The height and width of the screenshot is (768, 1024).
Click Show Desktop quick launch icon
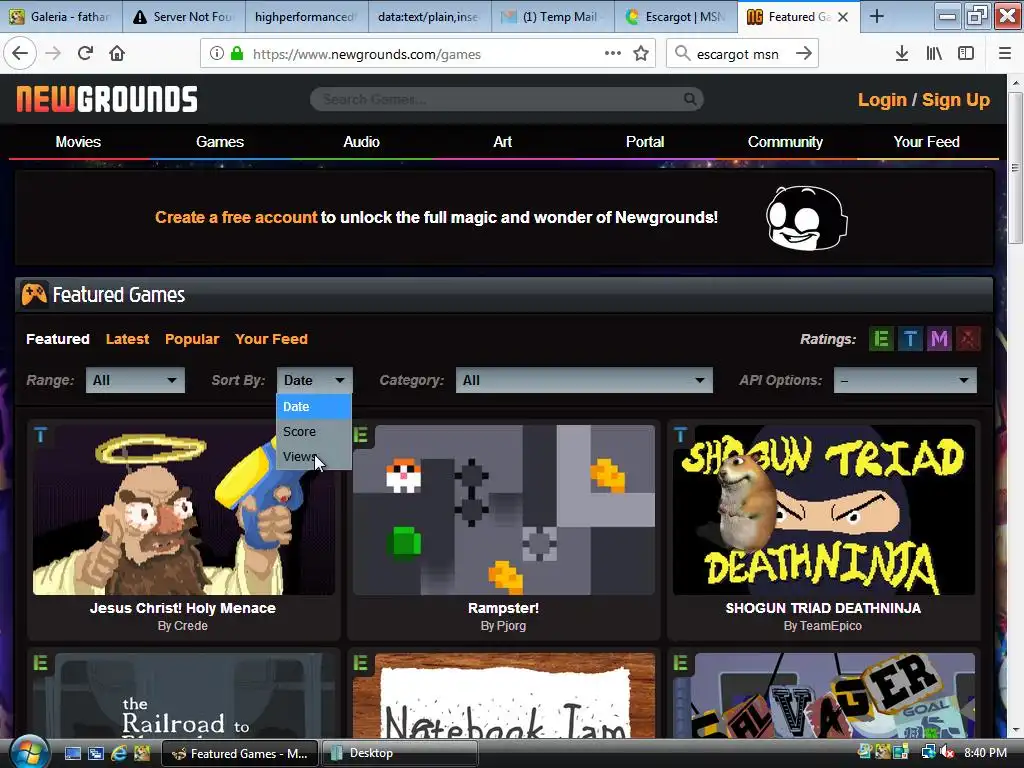point(72,754)
